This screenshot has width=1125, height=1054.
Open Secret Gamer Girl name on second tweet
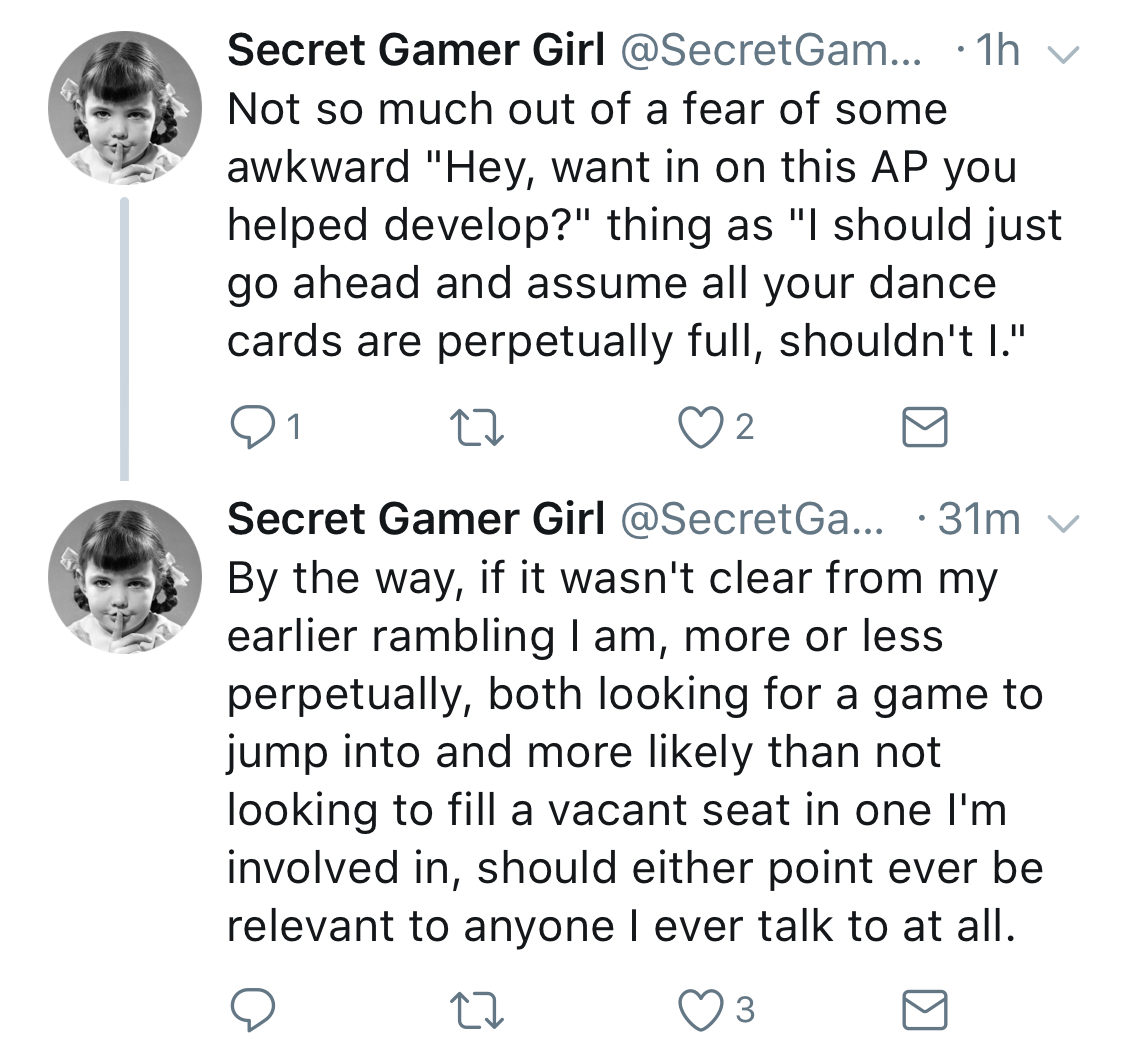point(416,519)
